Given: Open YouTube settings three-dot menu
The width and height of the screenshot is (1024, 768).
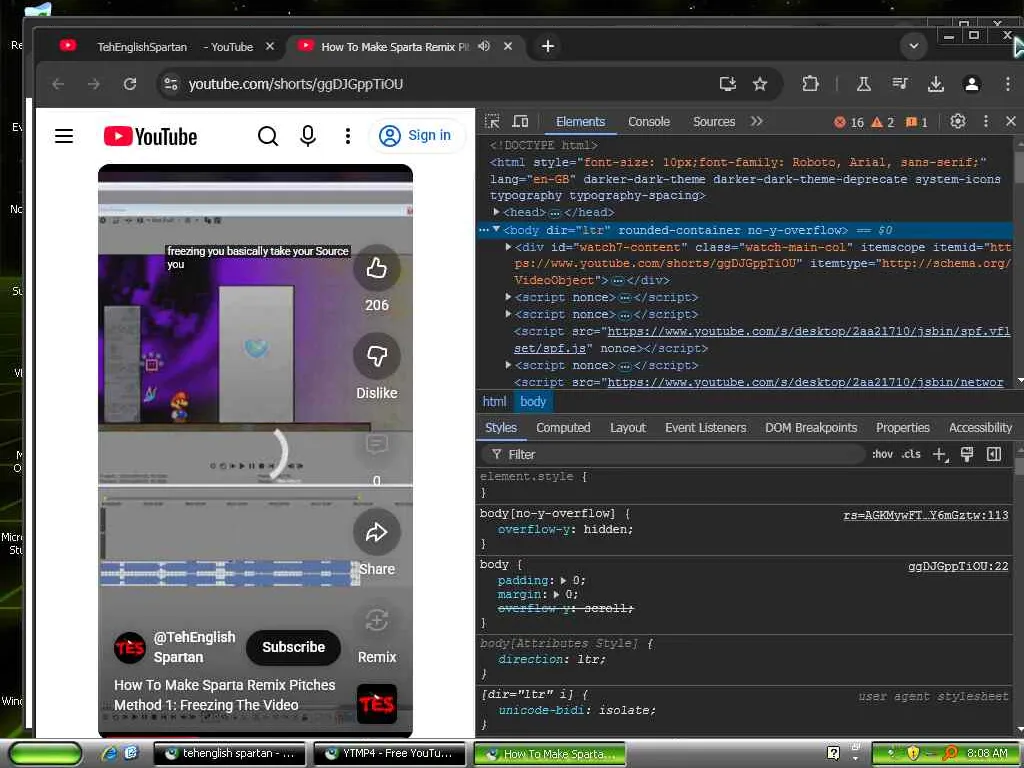Looking at the screenshot, I should [x=347, y=136].
